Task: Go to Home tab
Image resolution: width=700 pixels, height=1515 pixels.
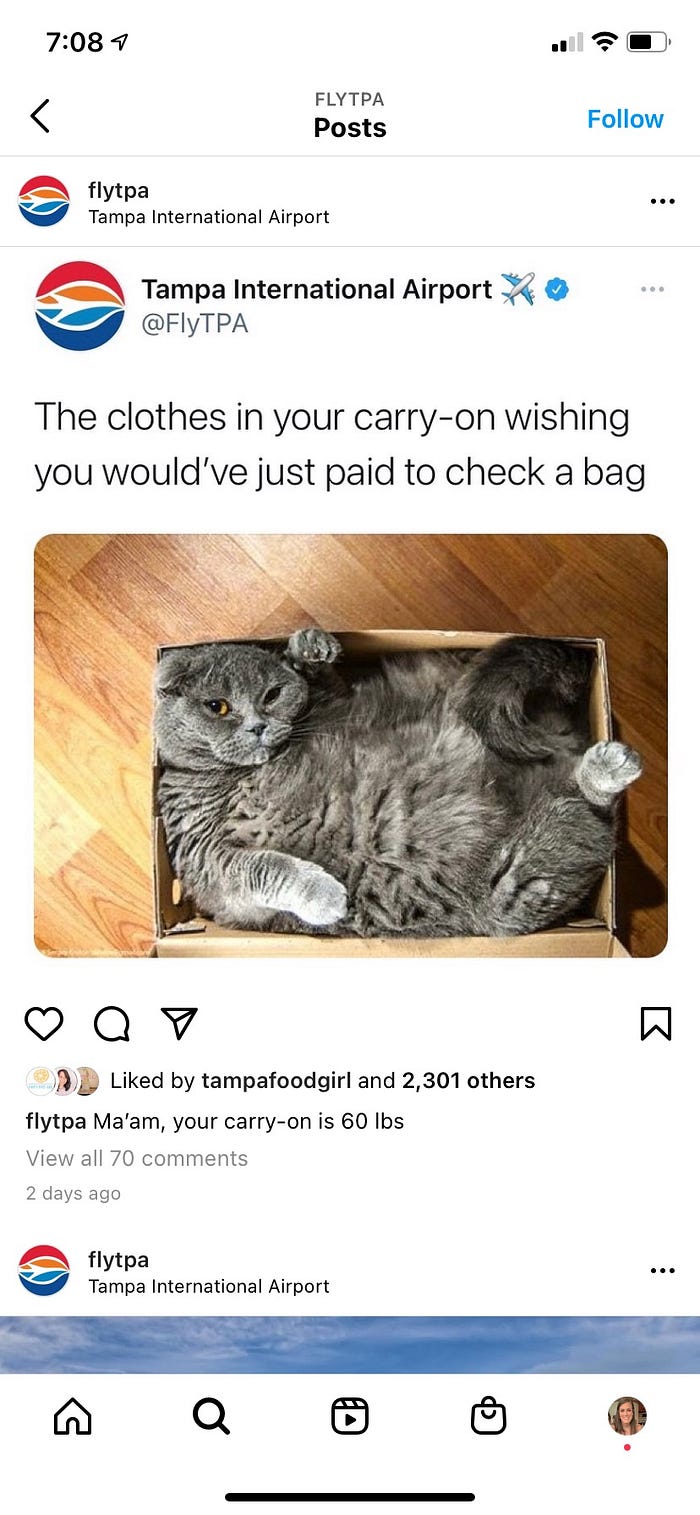Action: tap(72, 1416)
